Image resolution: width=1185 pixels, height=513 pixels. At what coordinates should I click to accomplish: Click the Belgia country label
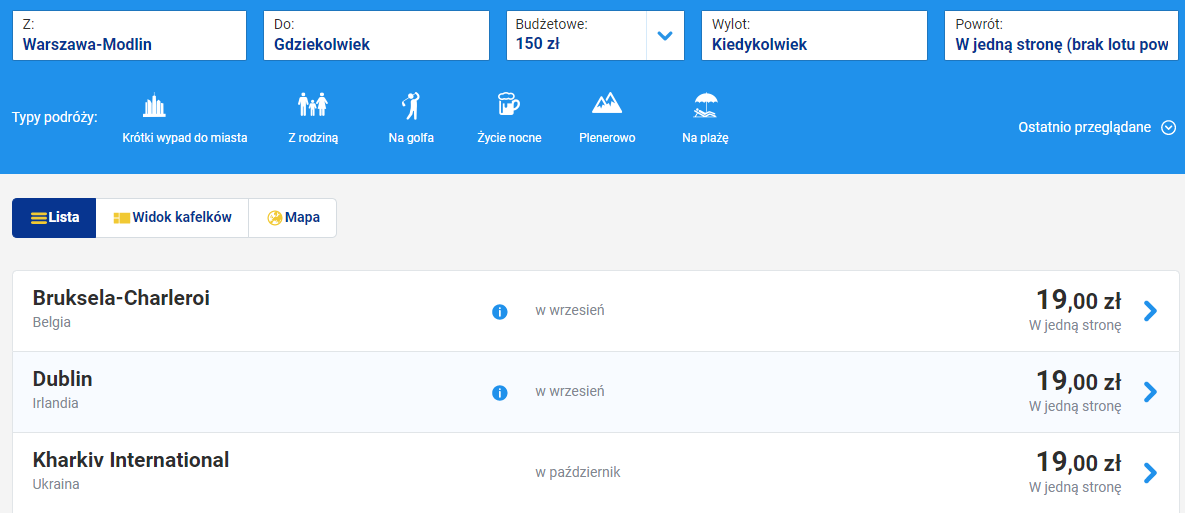[52, 323]
